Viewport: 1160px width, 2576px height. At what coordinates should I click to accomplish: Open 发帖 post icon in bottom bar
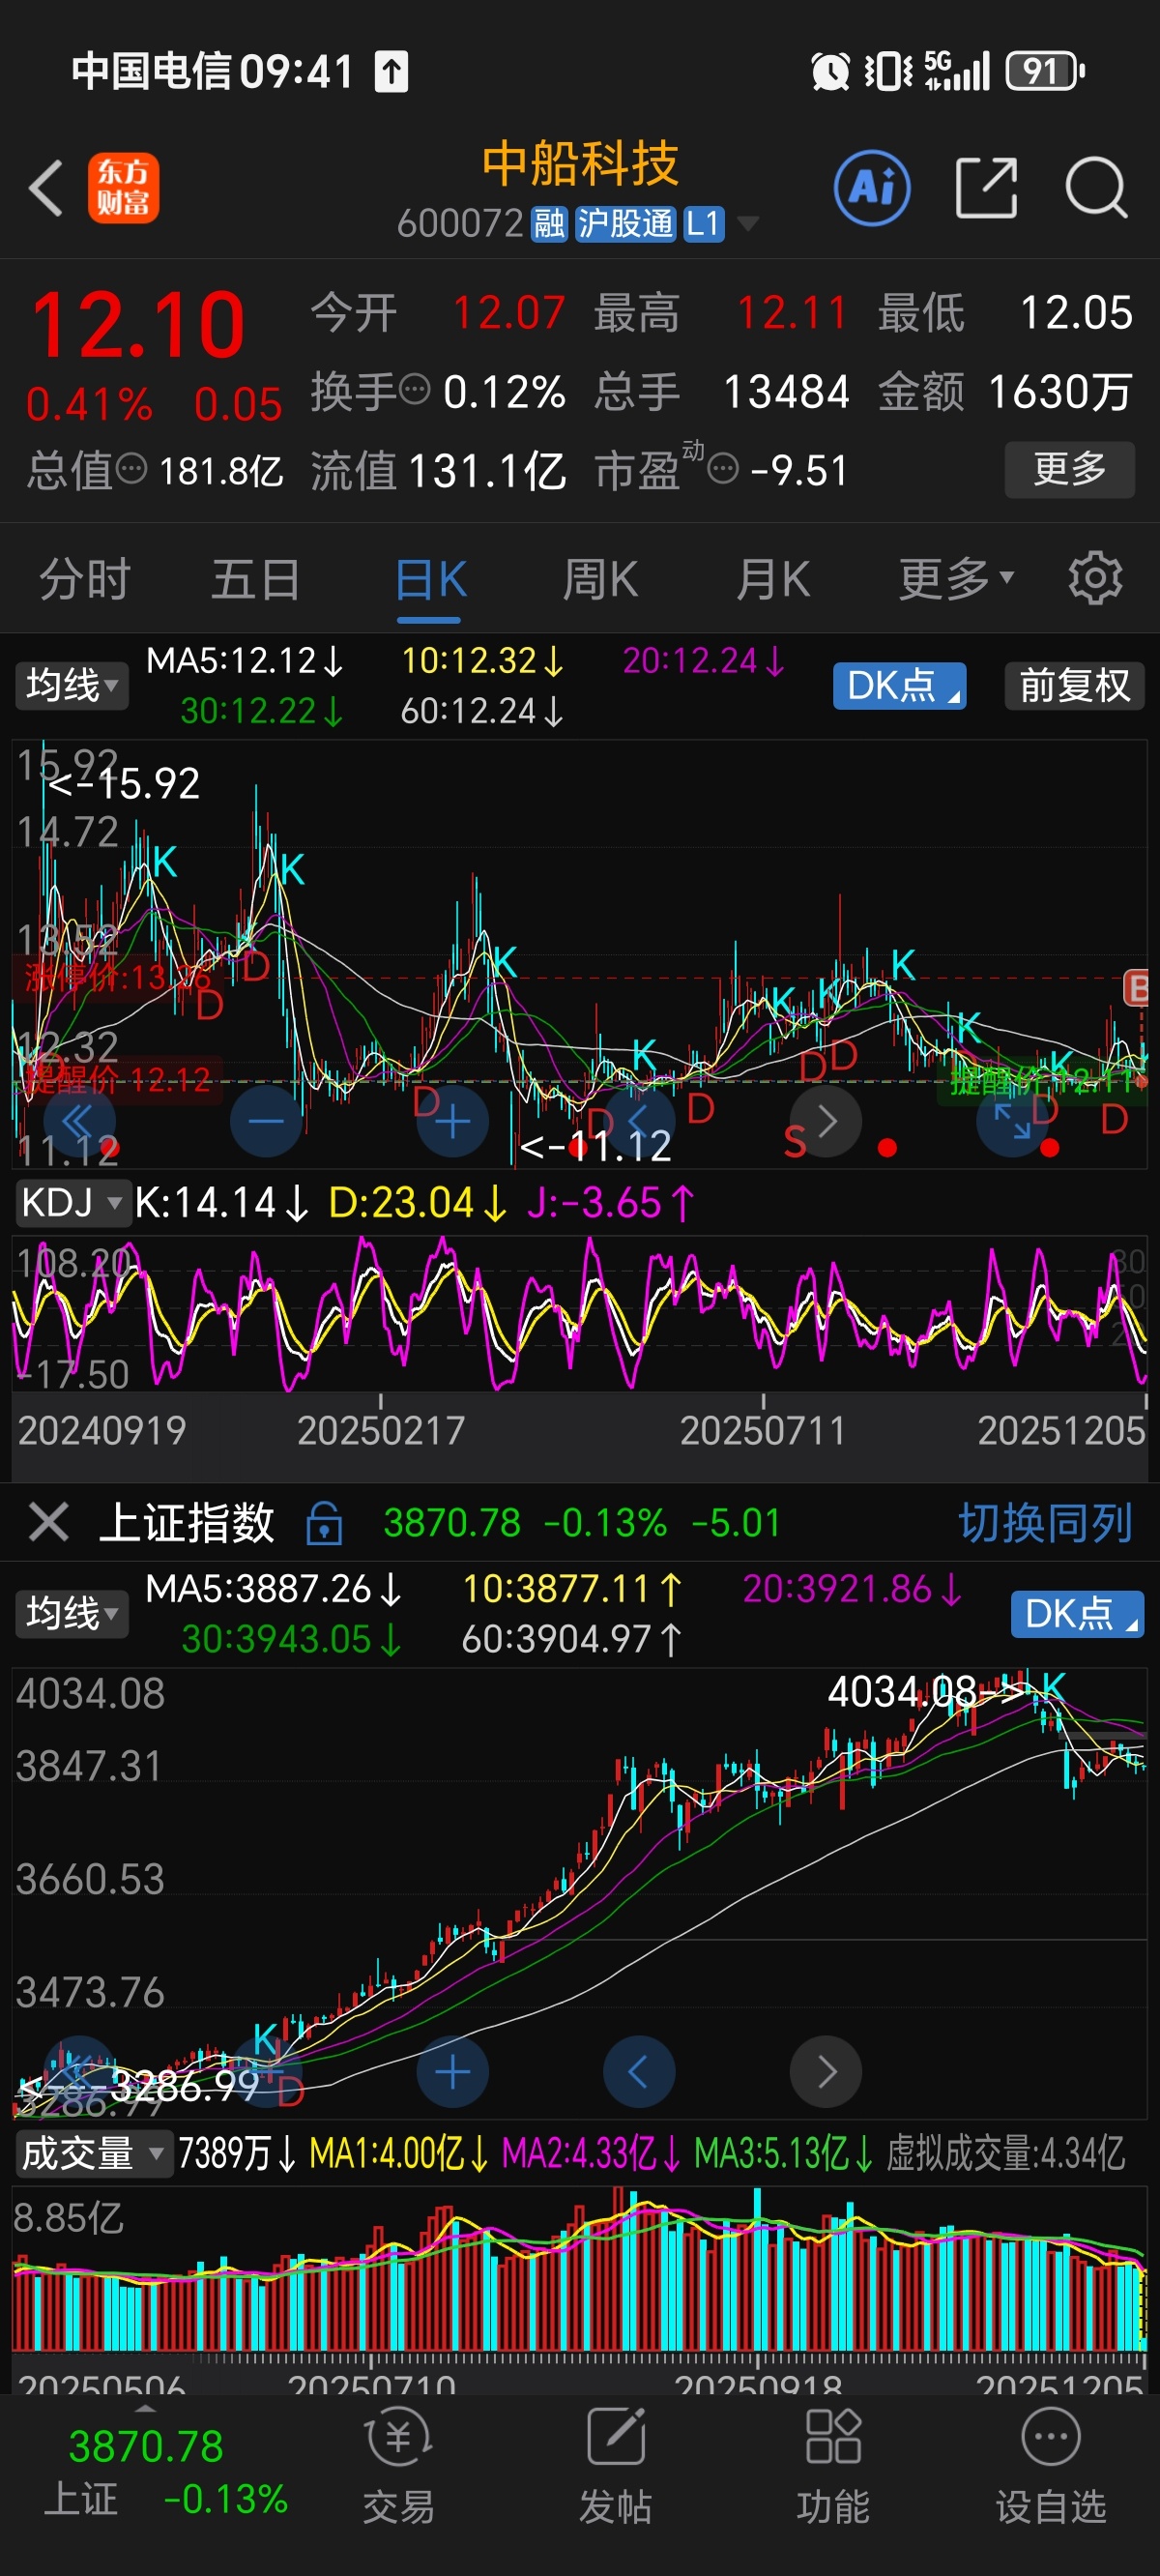(616, 2466)
